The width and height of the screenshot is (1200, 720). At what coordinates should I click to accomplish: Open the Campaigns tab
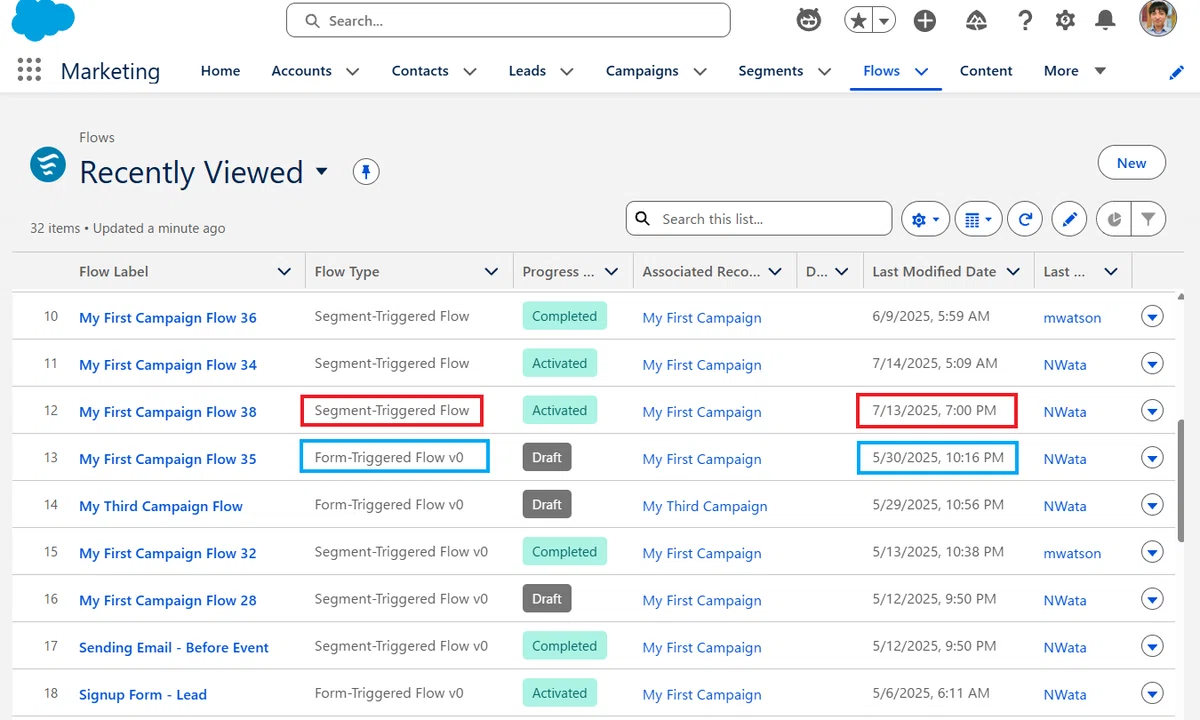642,71
